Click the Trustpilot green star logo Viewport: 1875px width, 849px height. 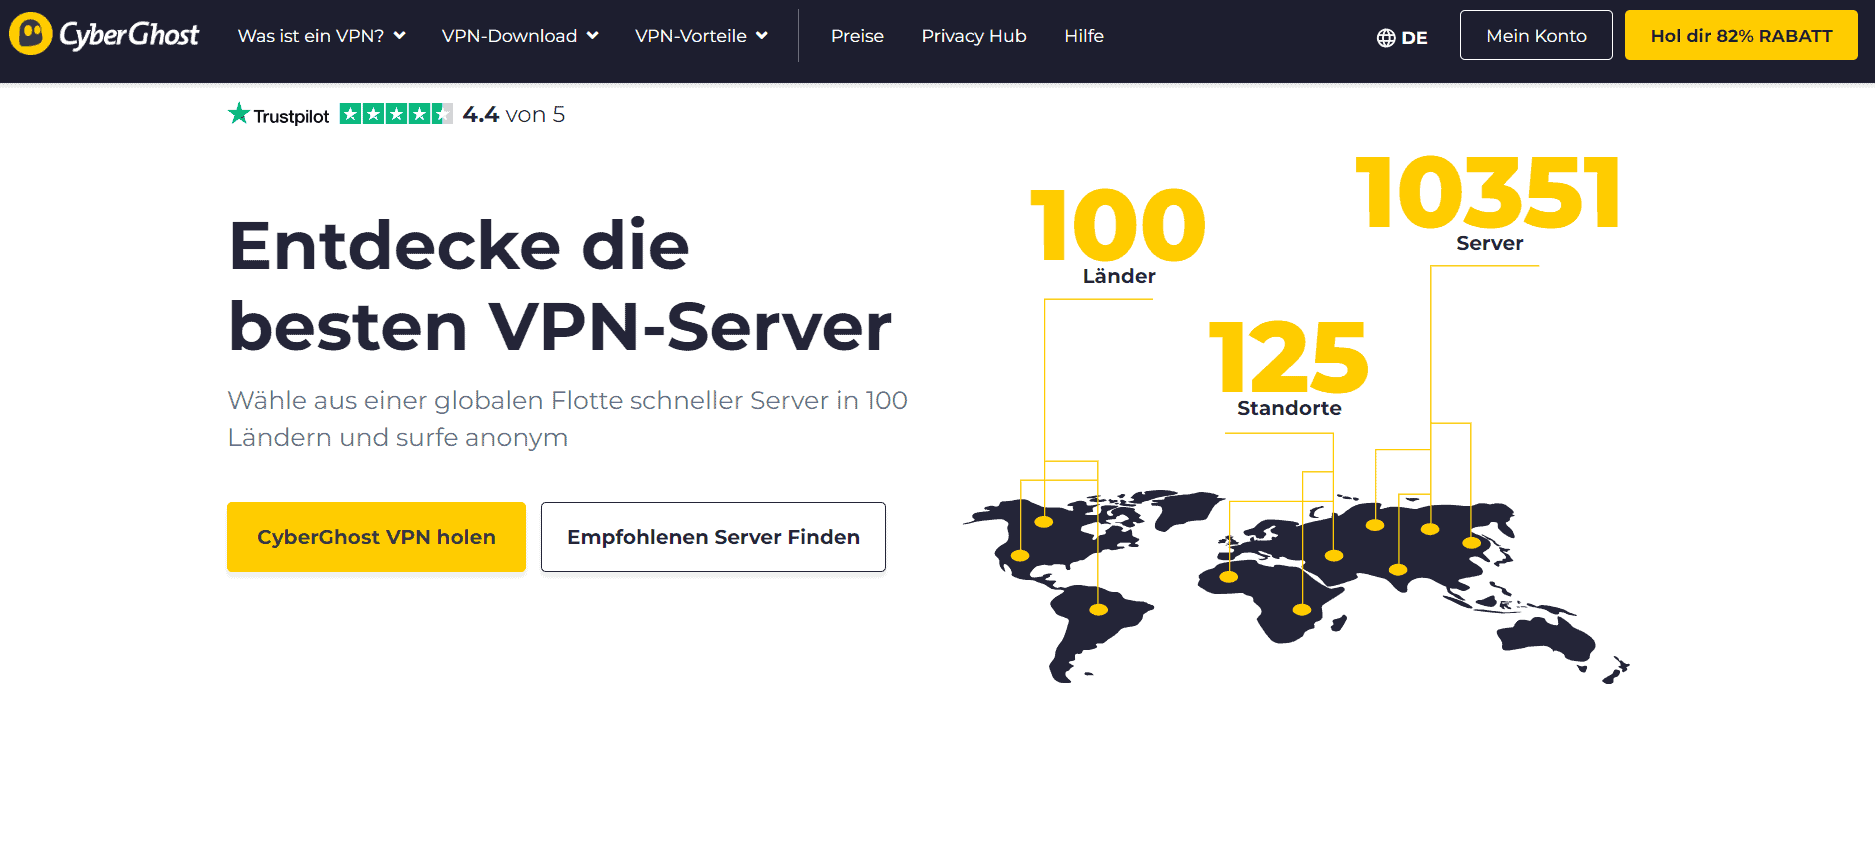(x=239, y=113)
